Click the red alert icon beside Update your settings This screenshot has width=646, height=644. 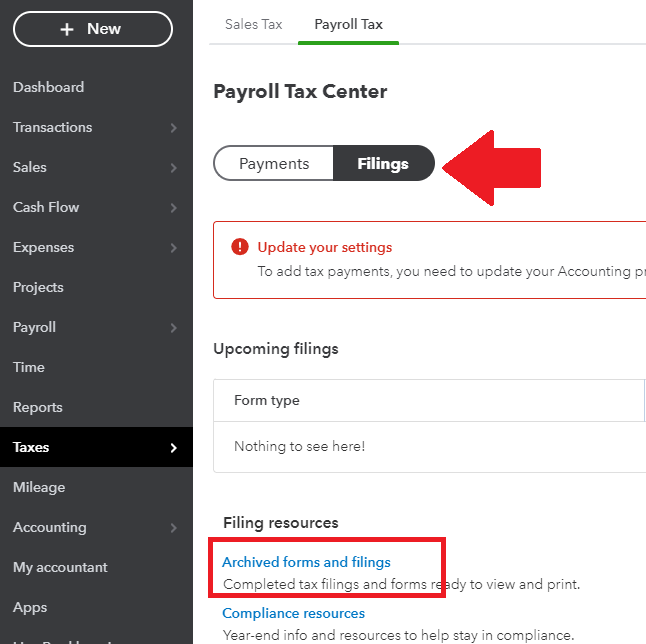point(239,247)
